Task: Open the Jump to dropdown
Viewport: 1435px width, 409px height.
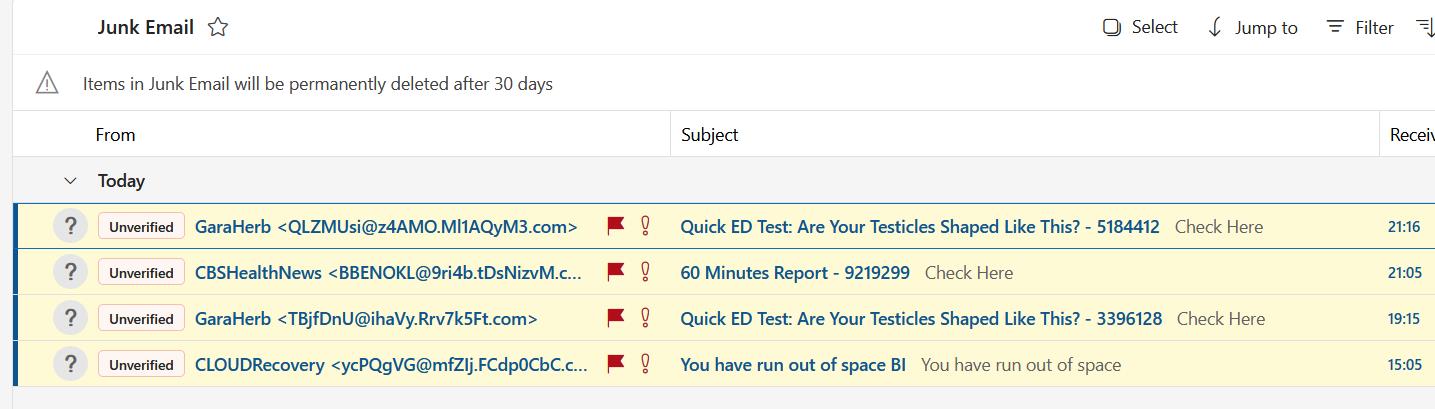Action: pos(1252,28)
